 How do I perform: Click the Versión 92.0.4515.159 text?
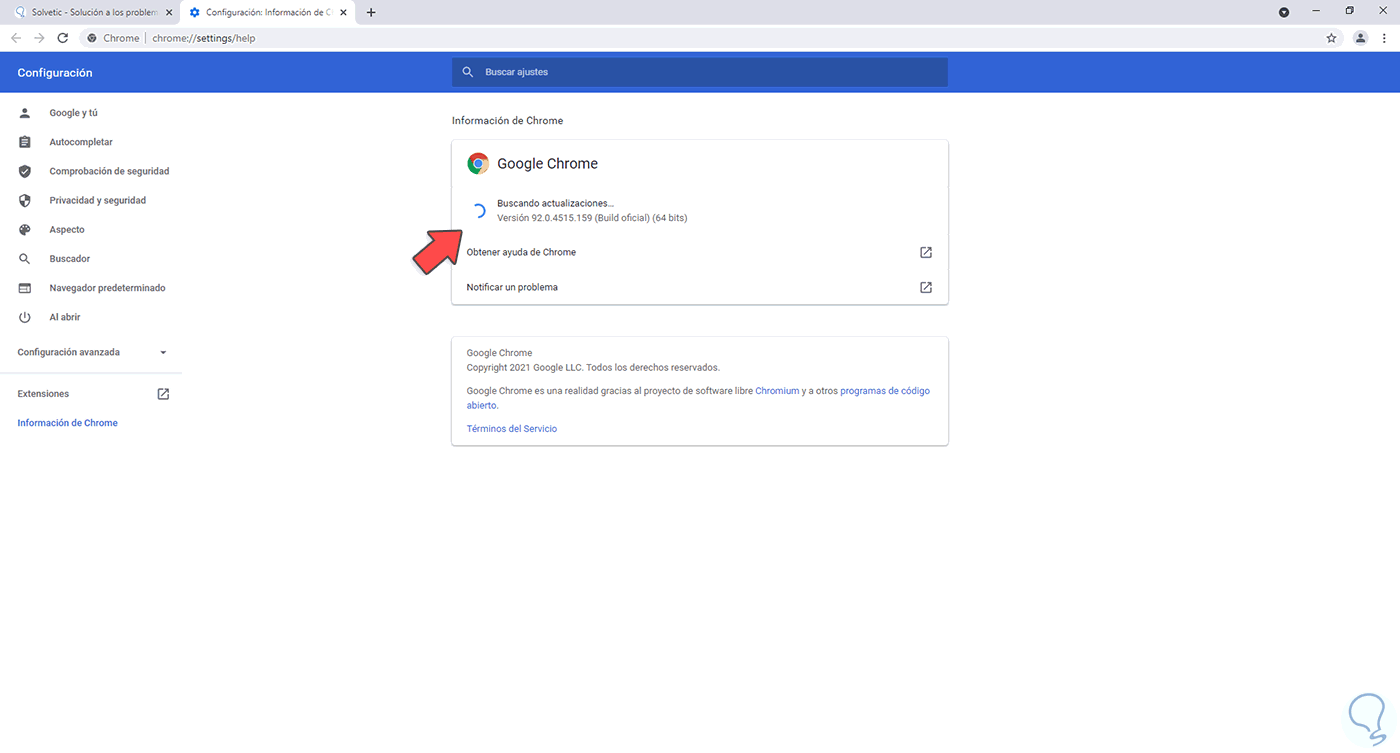592,218
